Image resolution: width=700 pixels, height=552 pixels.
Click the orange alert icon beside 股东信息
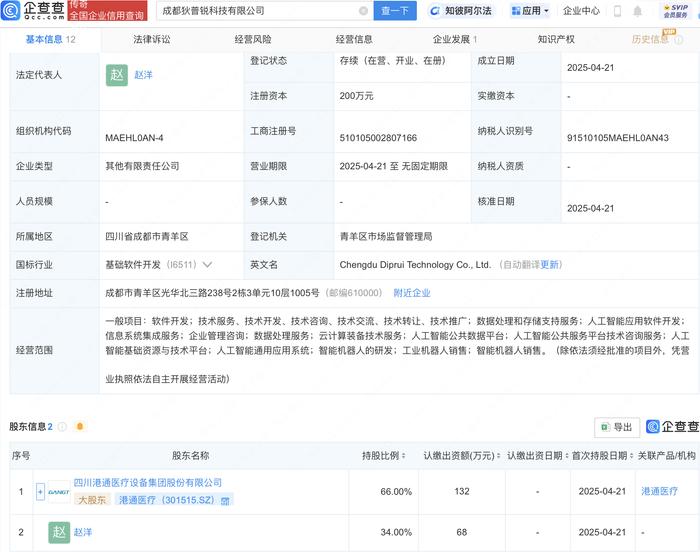coord(80,427)
